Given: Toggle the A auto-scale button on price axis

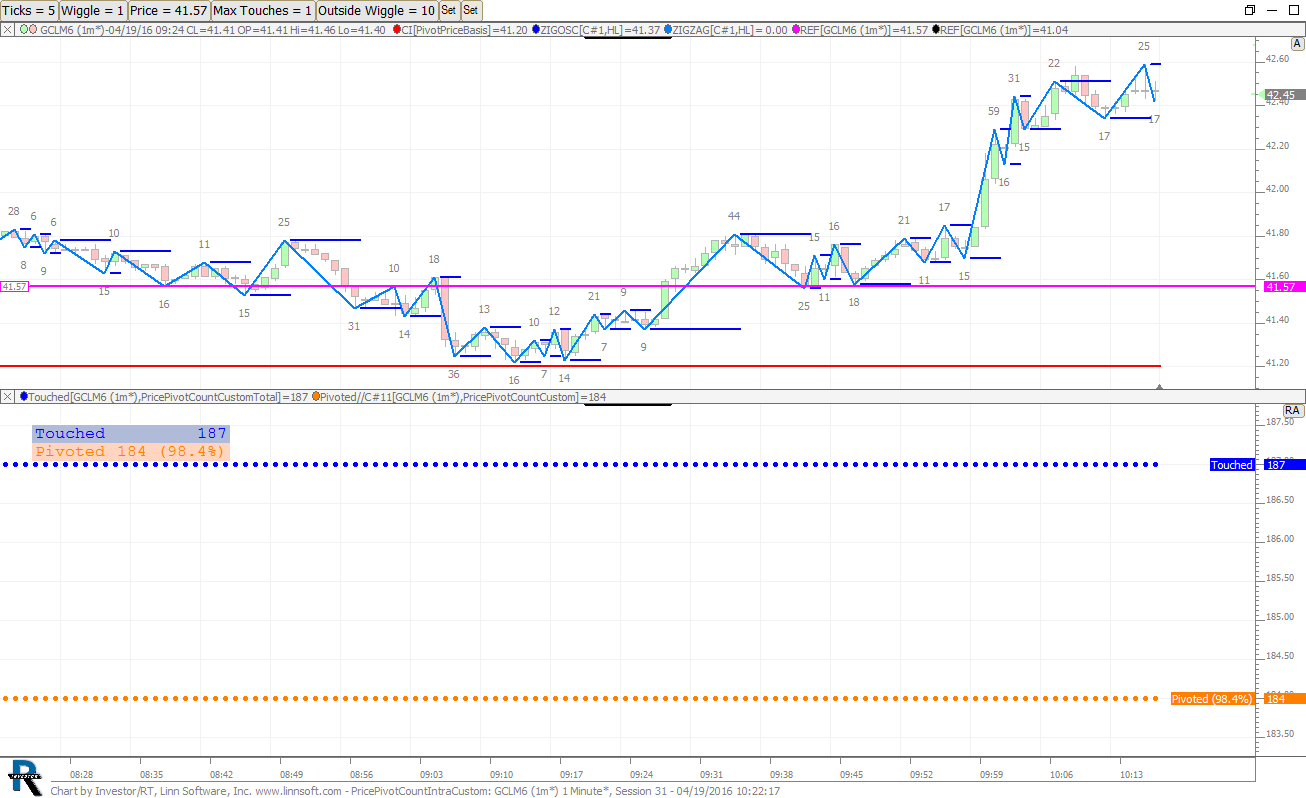Looking at the screenshot, I should click(1298, 44).
